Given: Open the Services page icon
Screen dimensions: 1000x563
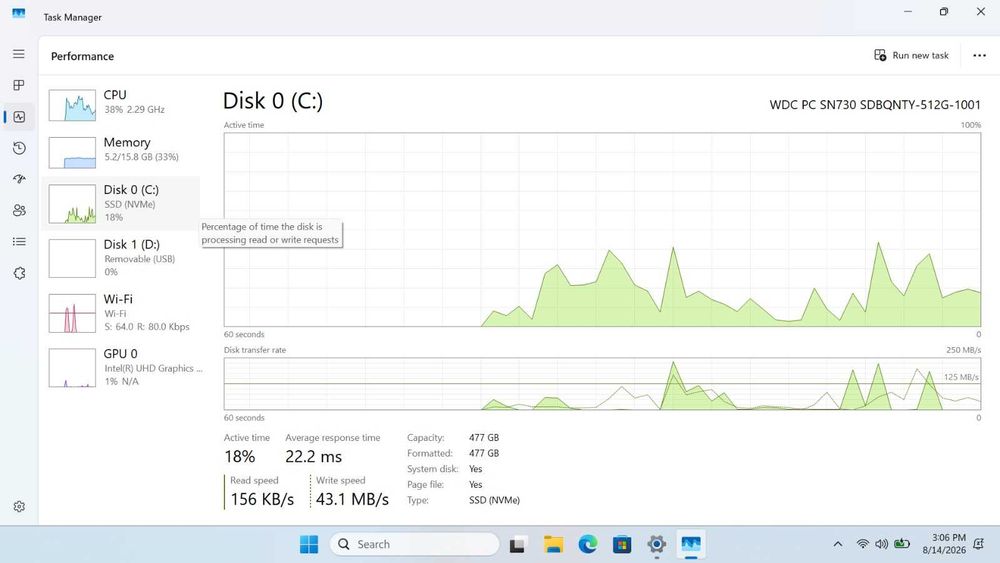Looking at the screenshot, I should [19, 273].
